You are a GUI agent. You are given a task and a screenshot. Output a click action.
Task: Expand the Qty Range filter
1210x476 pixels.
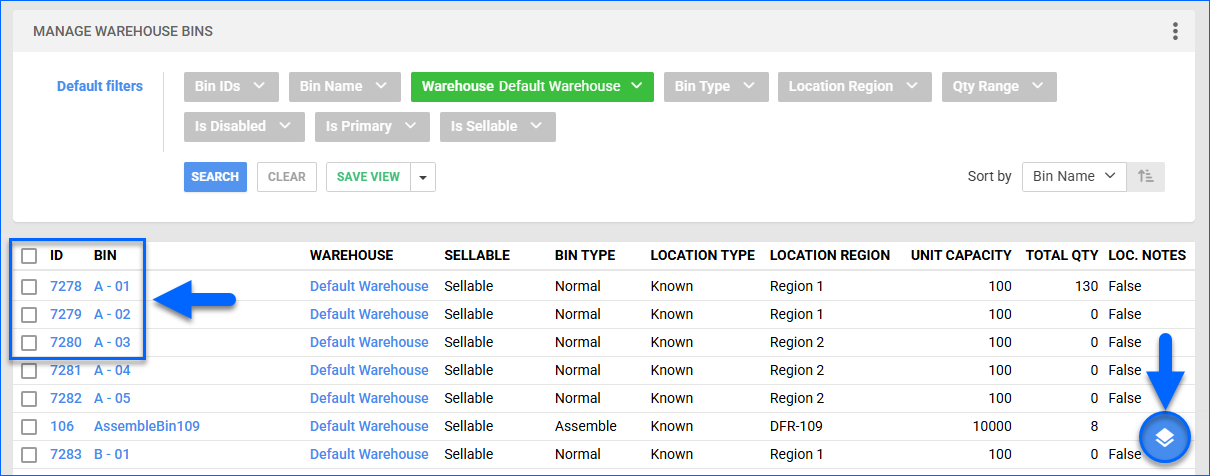(998, 87)
